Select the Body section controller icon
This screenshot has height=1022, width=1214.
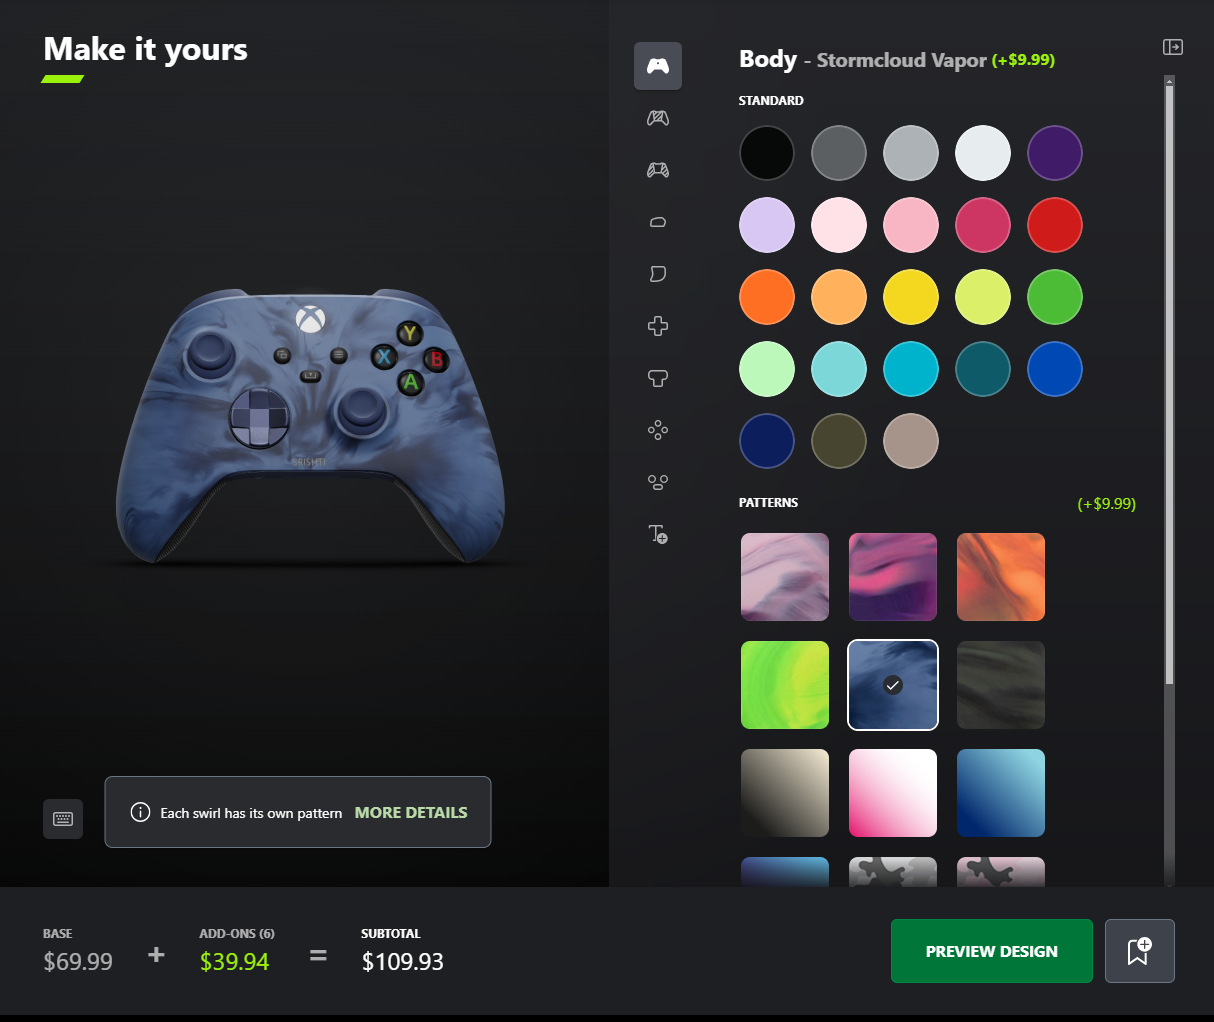tap(658, 66)
